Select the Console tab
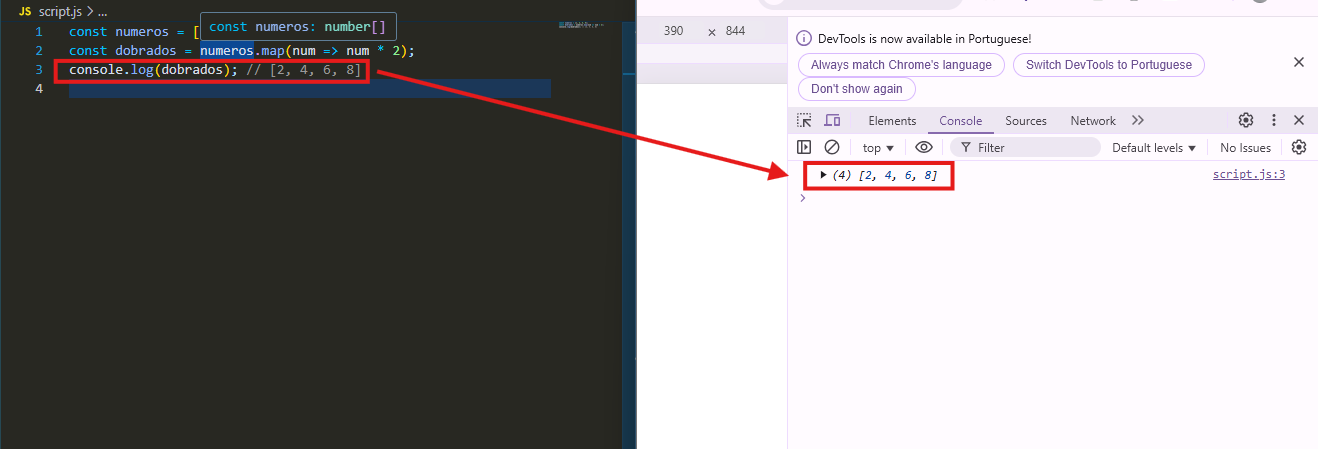 [x=960, y=120]
